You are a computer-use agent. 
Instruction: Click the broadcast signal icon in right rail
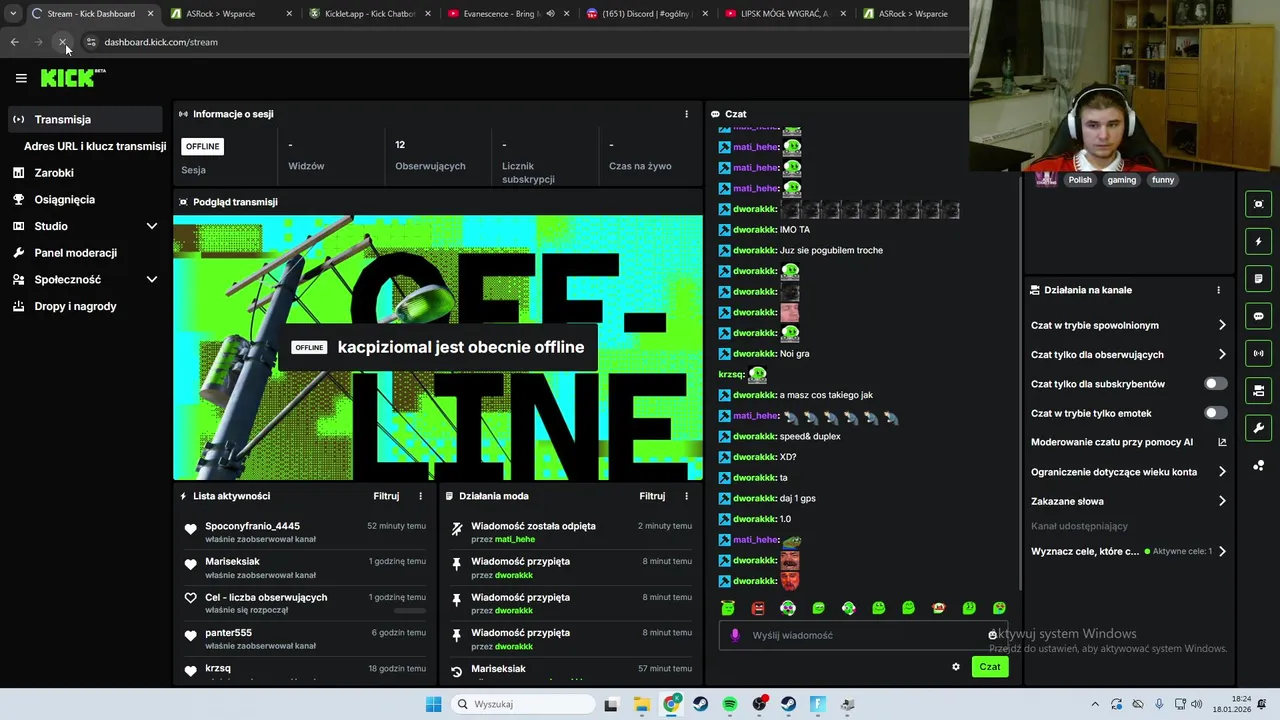pos(1258,353)
